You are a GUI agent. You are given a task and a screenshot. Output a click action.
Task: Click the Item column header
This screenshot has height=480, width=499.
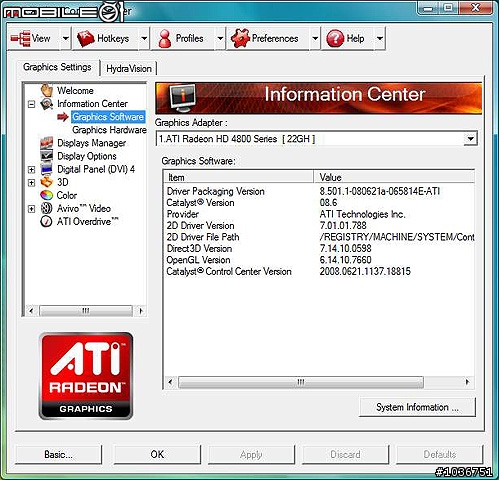[x=239, y=177]
